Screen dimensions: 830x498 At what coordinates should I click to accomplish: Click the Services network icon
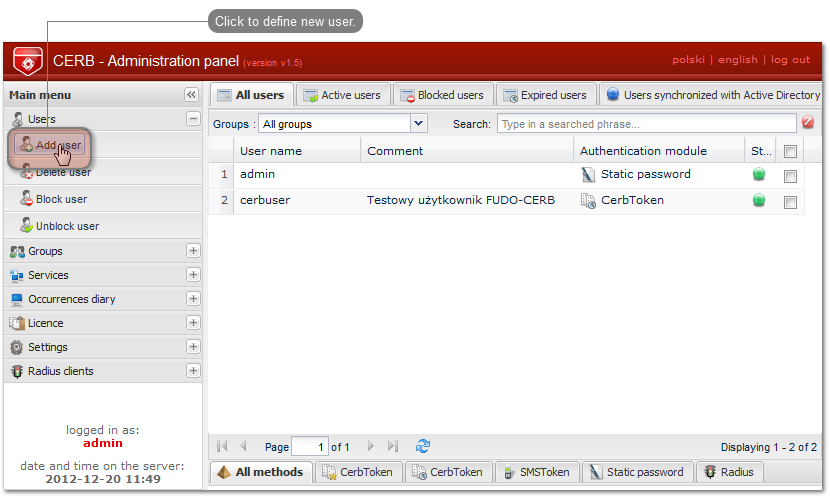tap(17, 275)
